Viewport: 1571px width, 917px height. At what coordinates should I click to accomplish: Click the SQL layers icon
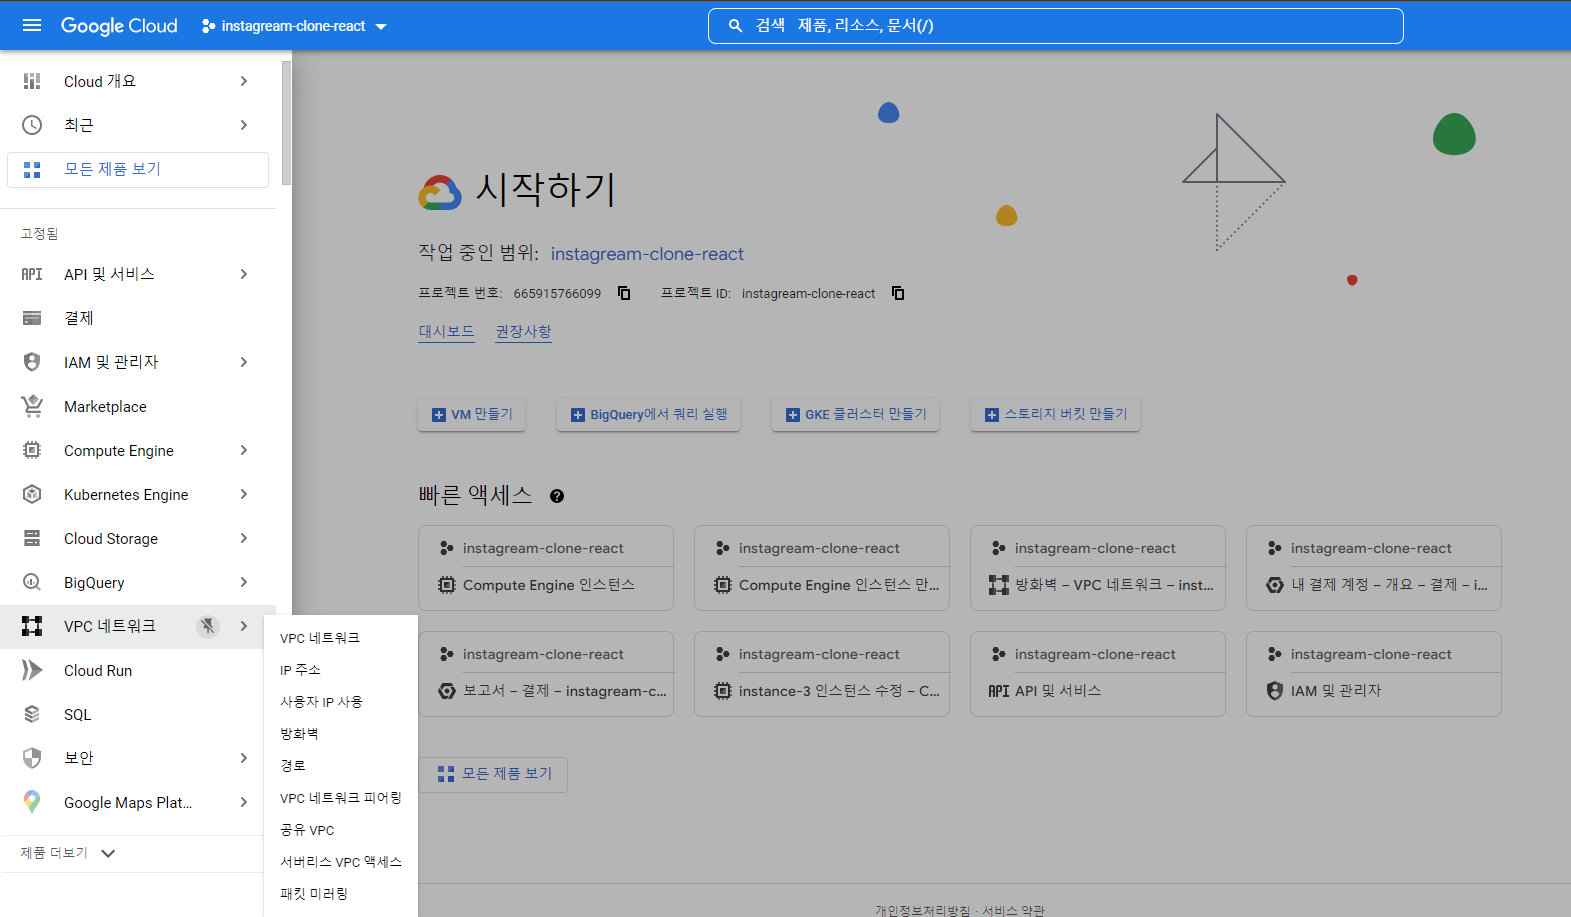click(32, 714)
